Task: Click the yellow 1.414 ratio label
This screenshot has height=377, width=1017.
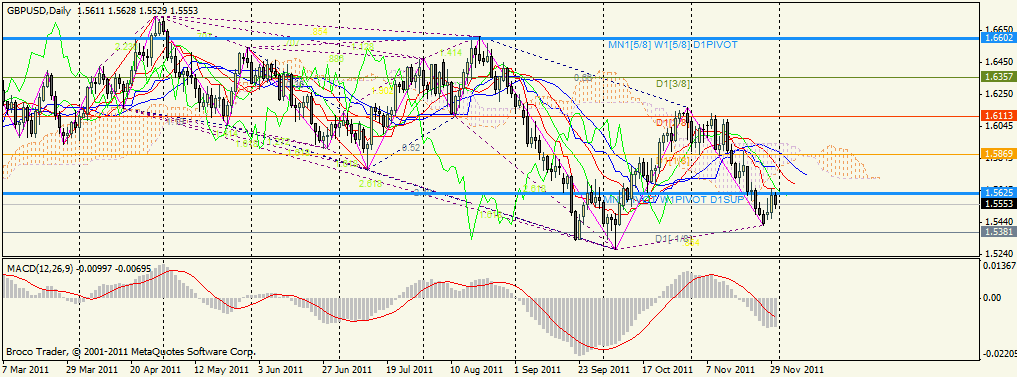Action: click(x=451, y=52)
